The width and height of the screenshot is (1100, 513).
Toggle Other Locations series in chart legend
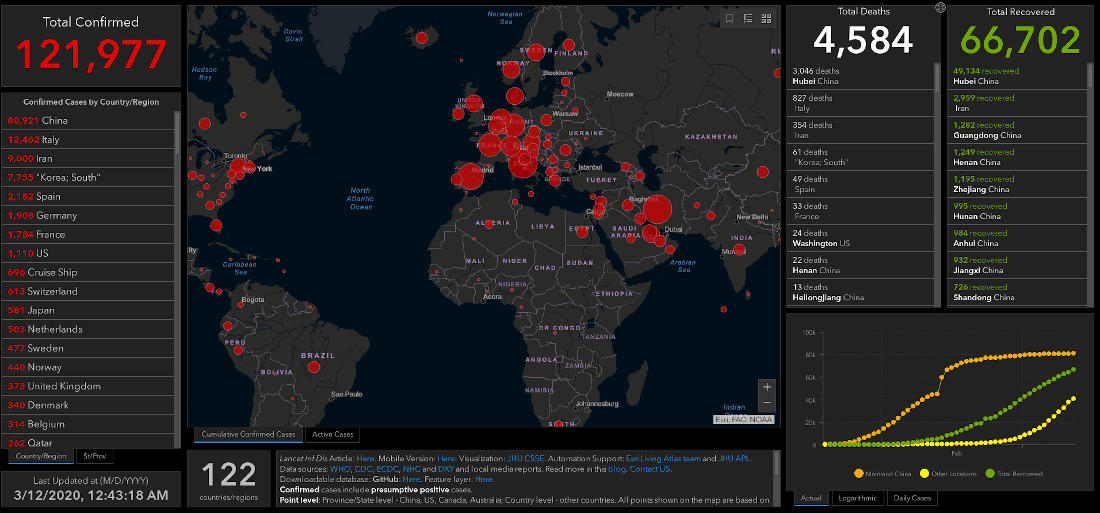pyautogui.click(x=949, y=473)
